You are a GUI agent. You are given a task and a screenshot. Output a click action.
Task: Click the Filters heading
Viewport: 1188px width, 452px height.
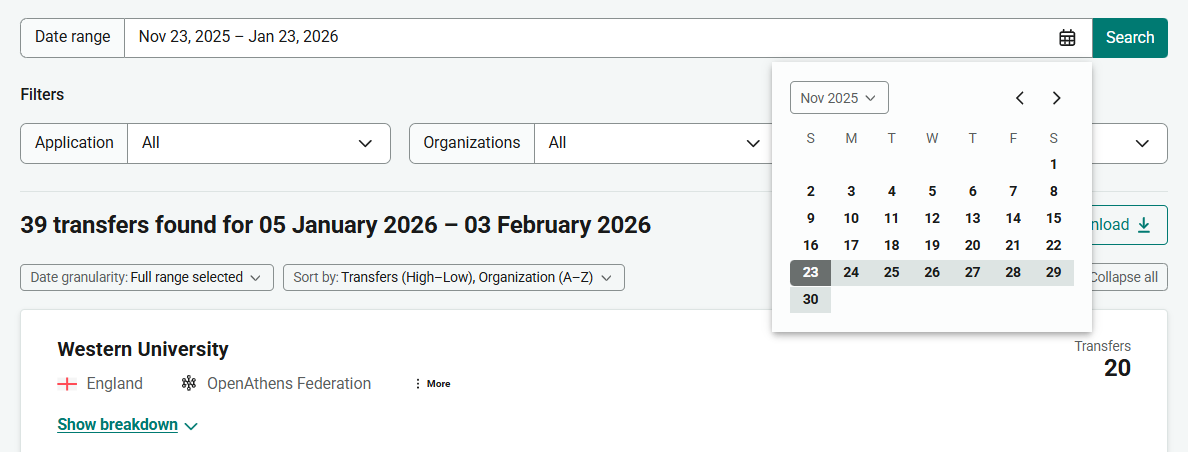[x=42, y=95]
